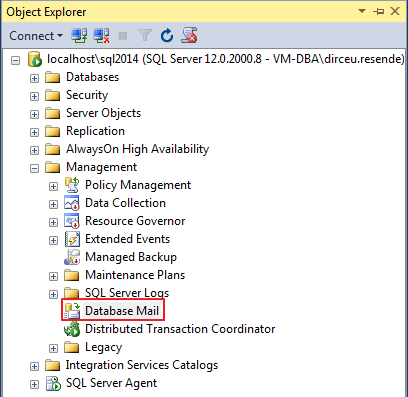Select the localhost\sql2014 server label
Screen dimensions: 408x397
226,59
